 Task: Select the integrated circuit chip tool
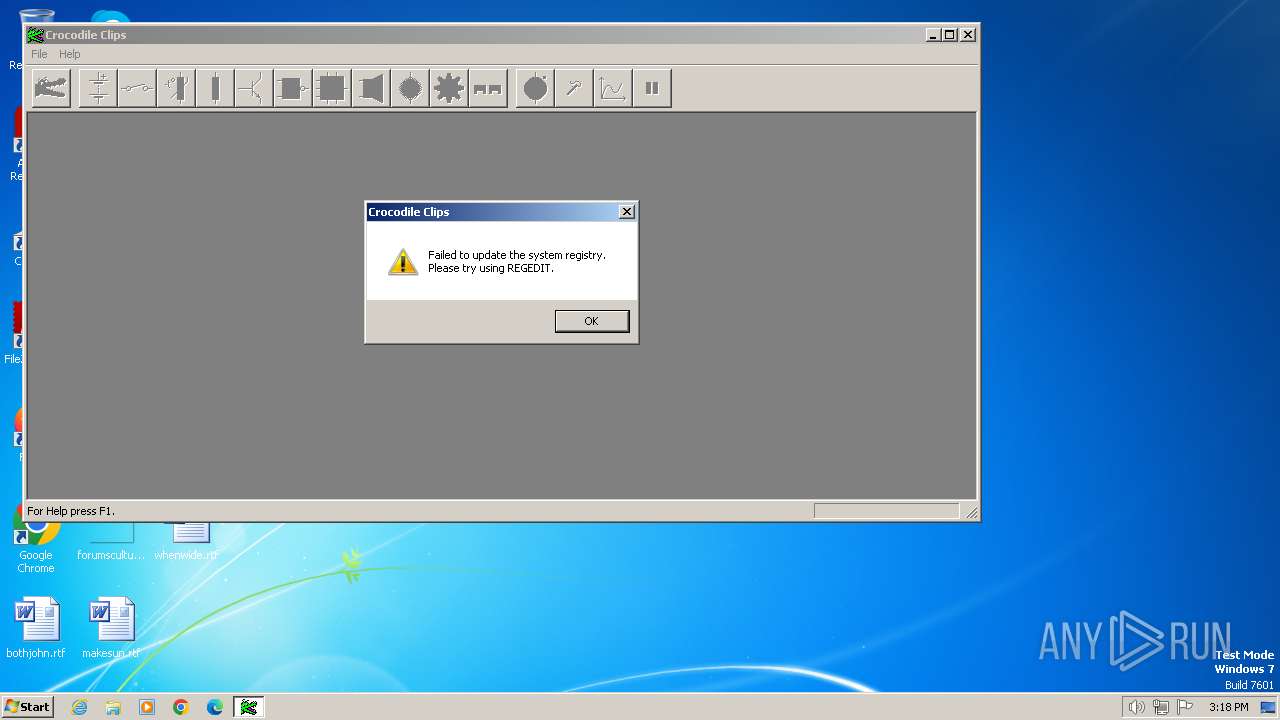pos(332,88)
